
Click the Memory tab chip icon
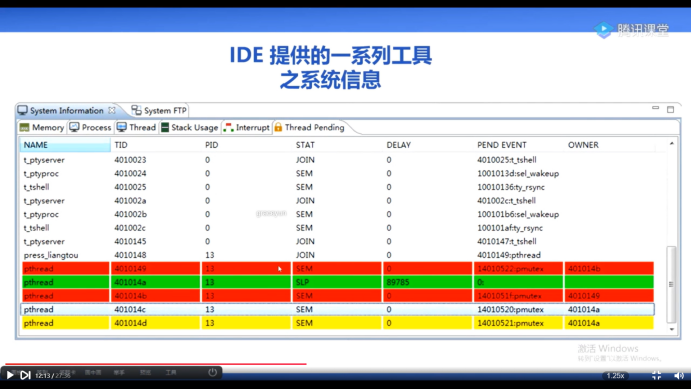[x=24, y=128]
